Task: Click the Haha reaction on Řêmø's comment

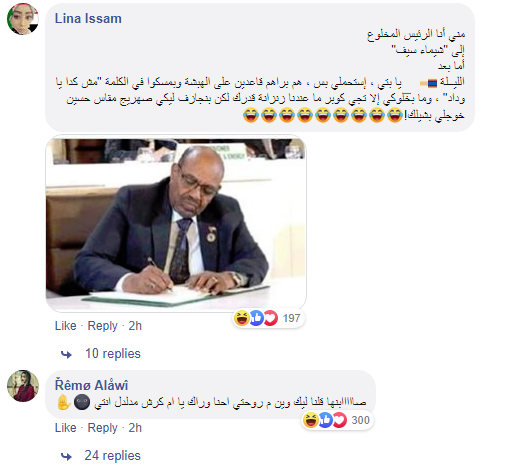Action: (311, 420)
